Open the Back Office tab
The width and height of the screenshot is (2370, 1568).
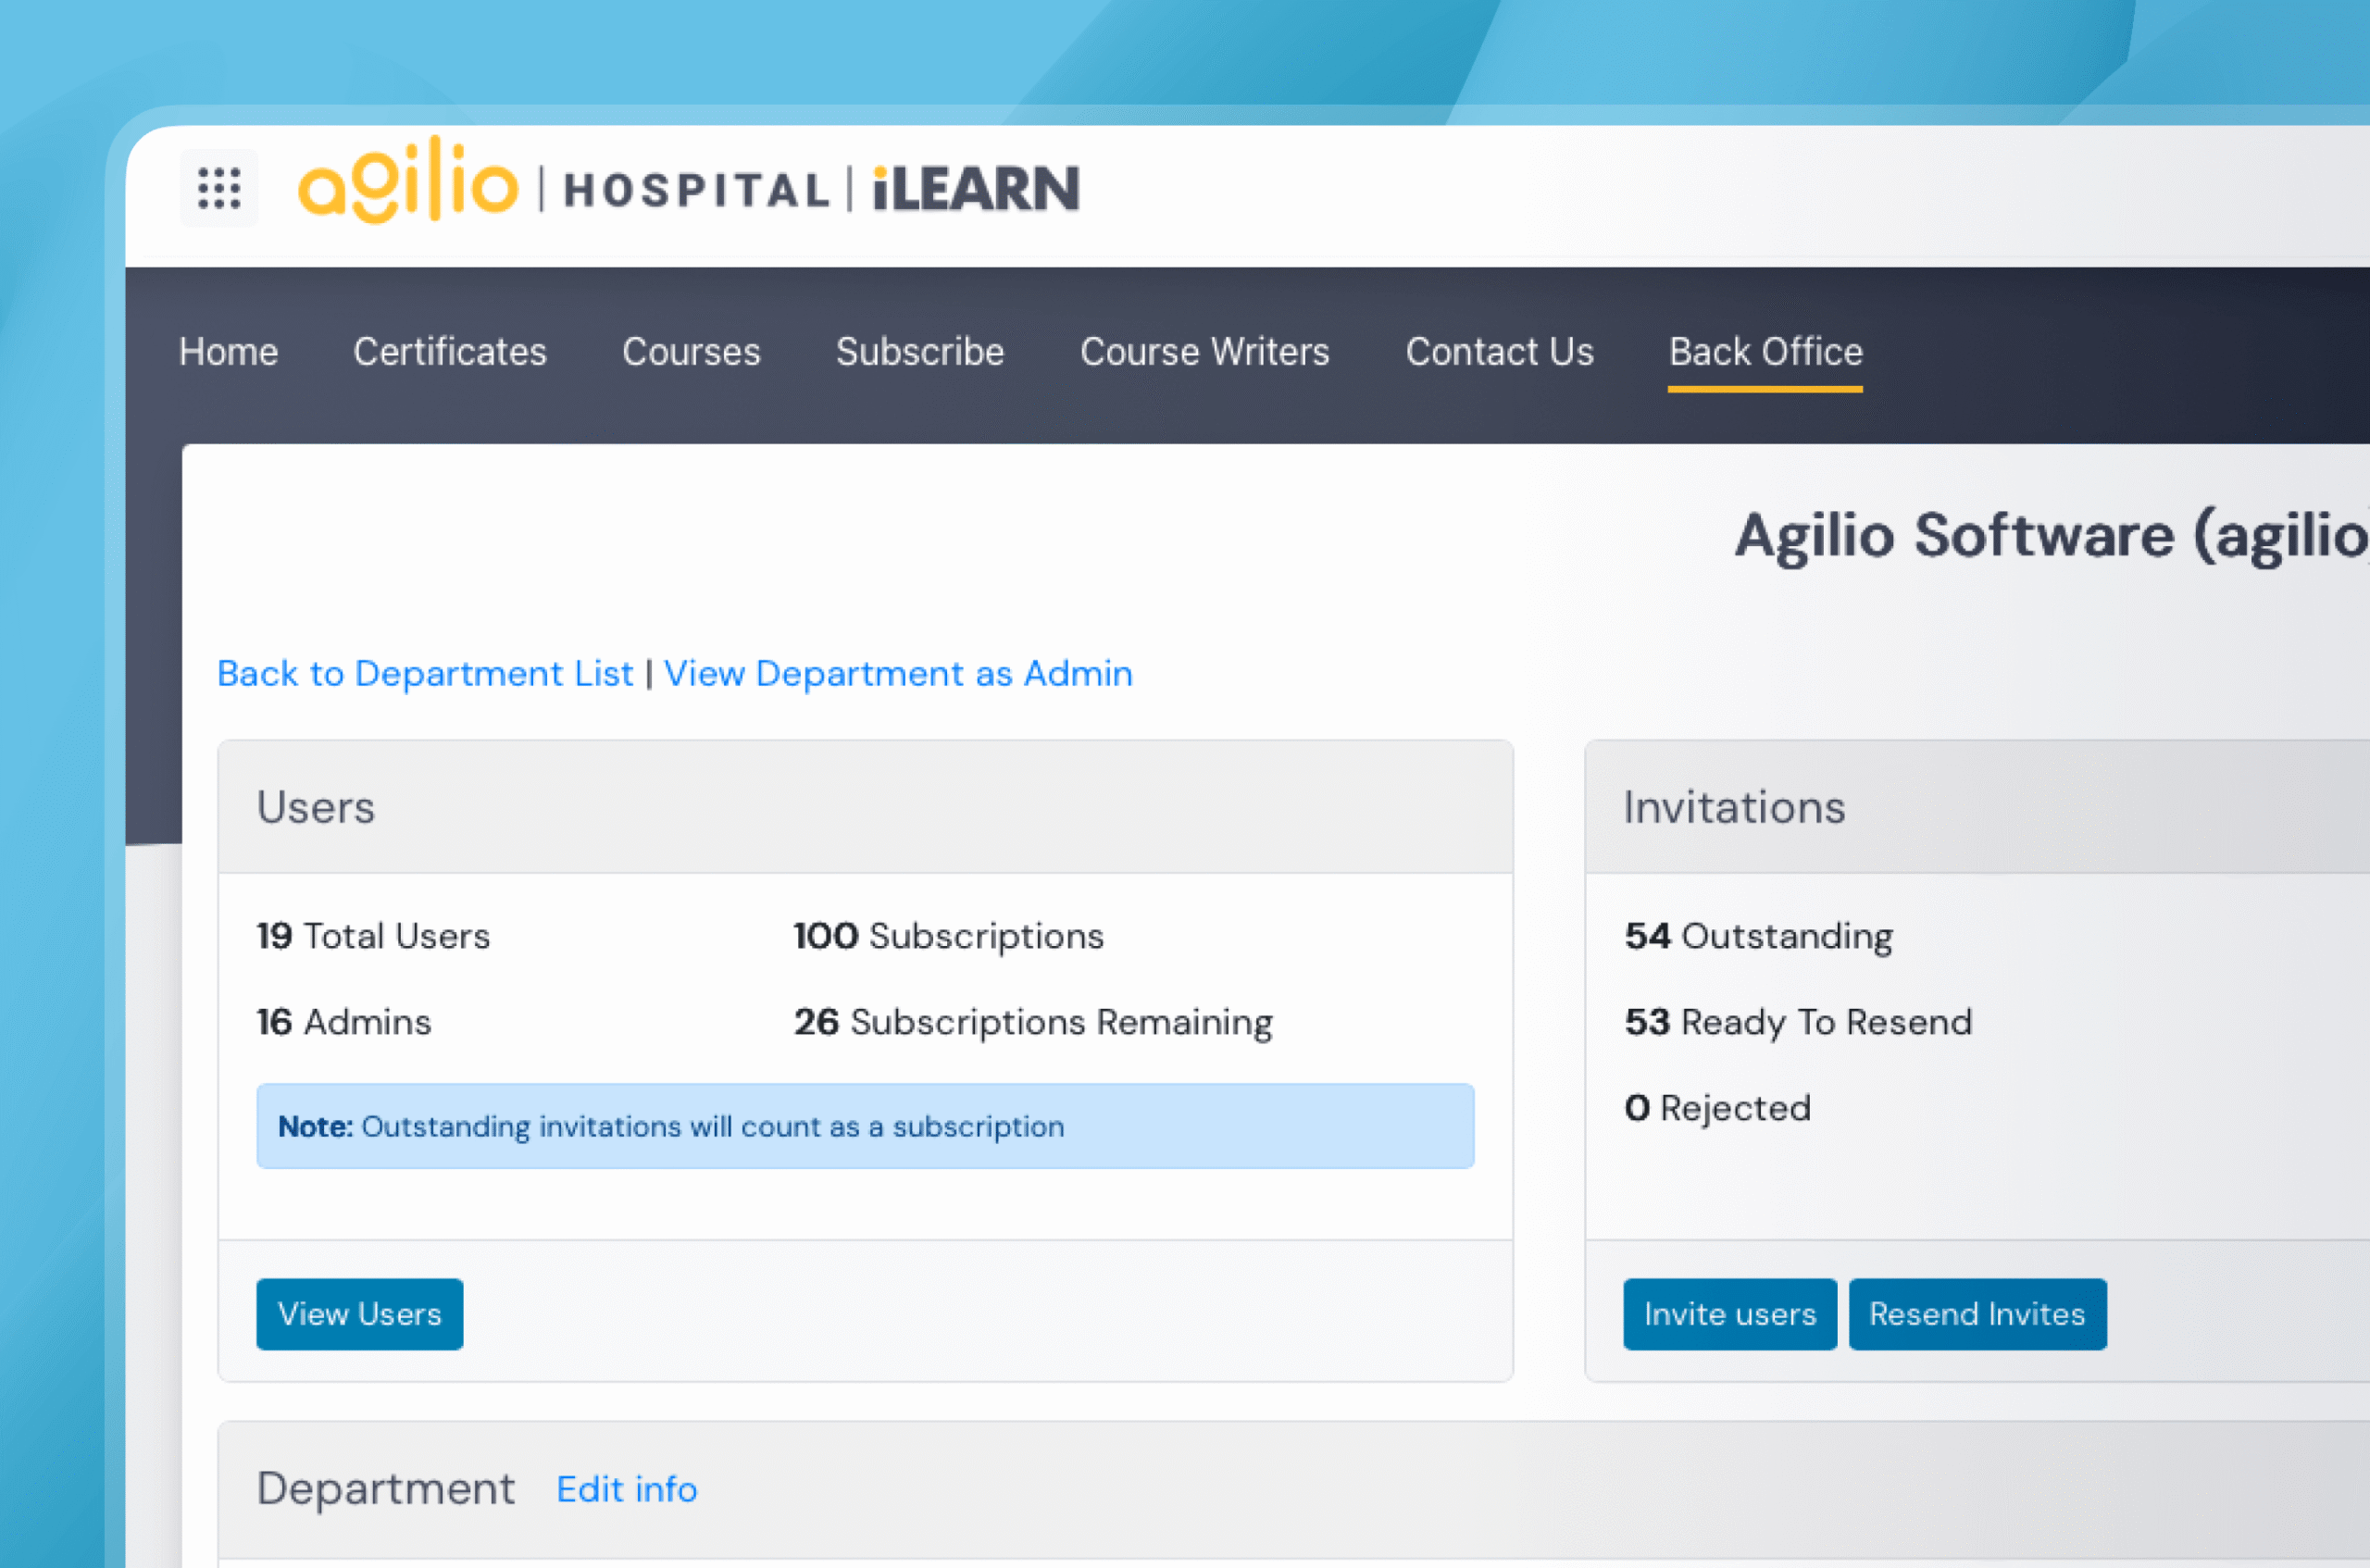click(1766, 352)
